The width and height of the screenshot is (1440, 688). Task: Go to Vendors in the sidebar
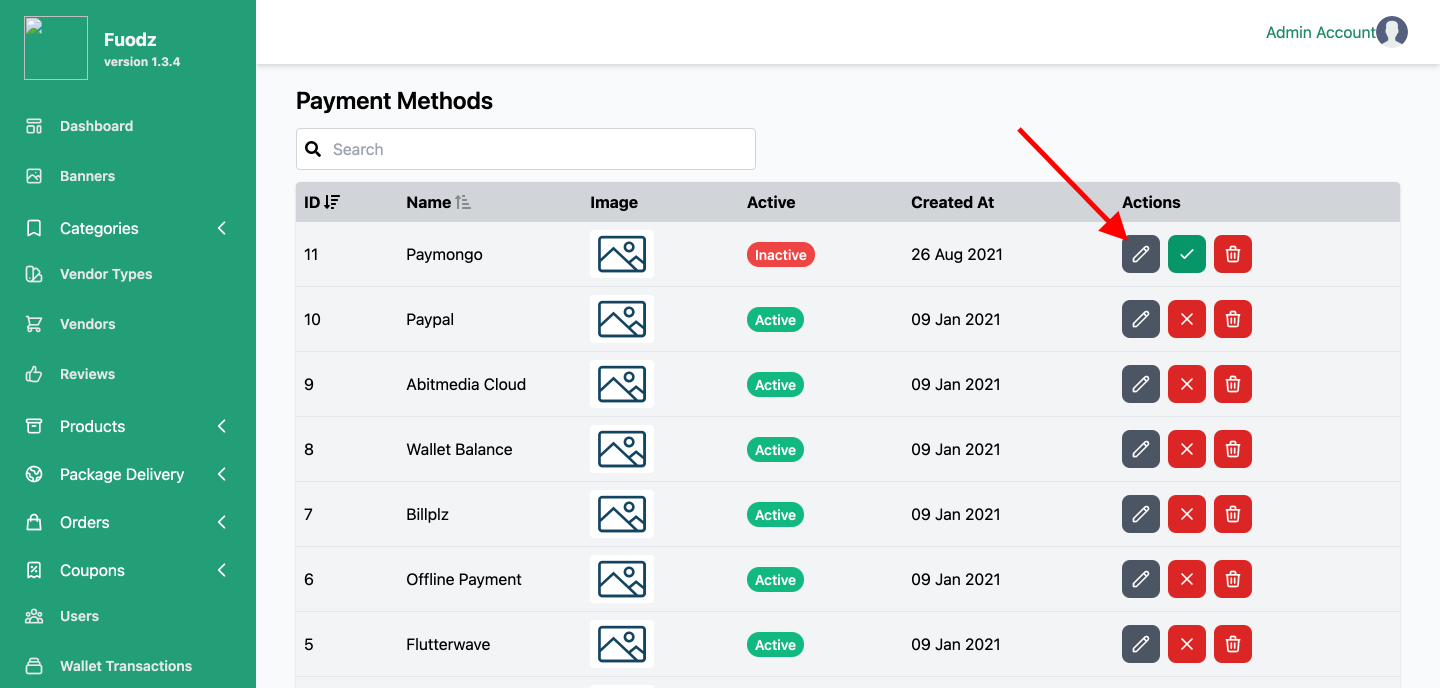click(87, 324)
